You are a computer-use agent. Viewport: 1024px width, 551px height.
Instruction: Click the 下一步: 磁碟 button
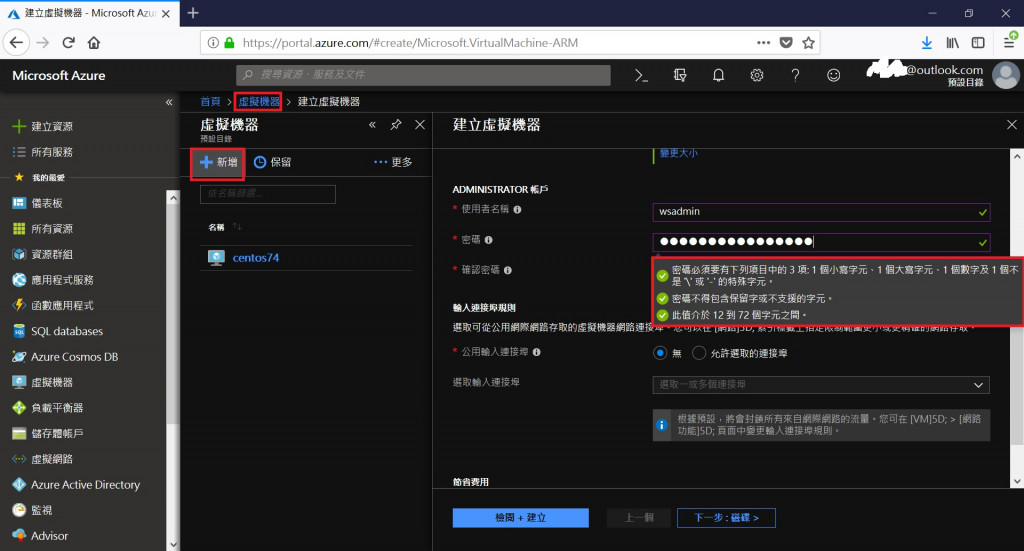(726, 518)
